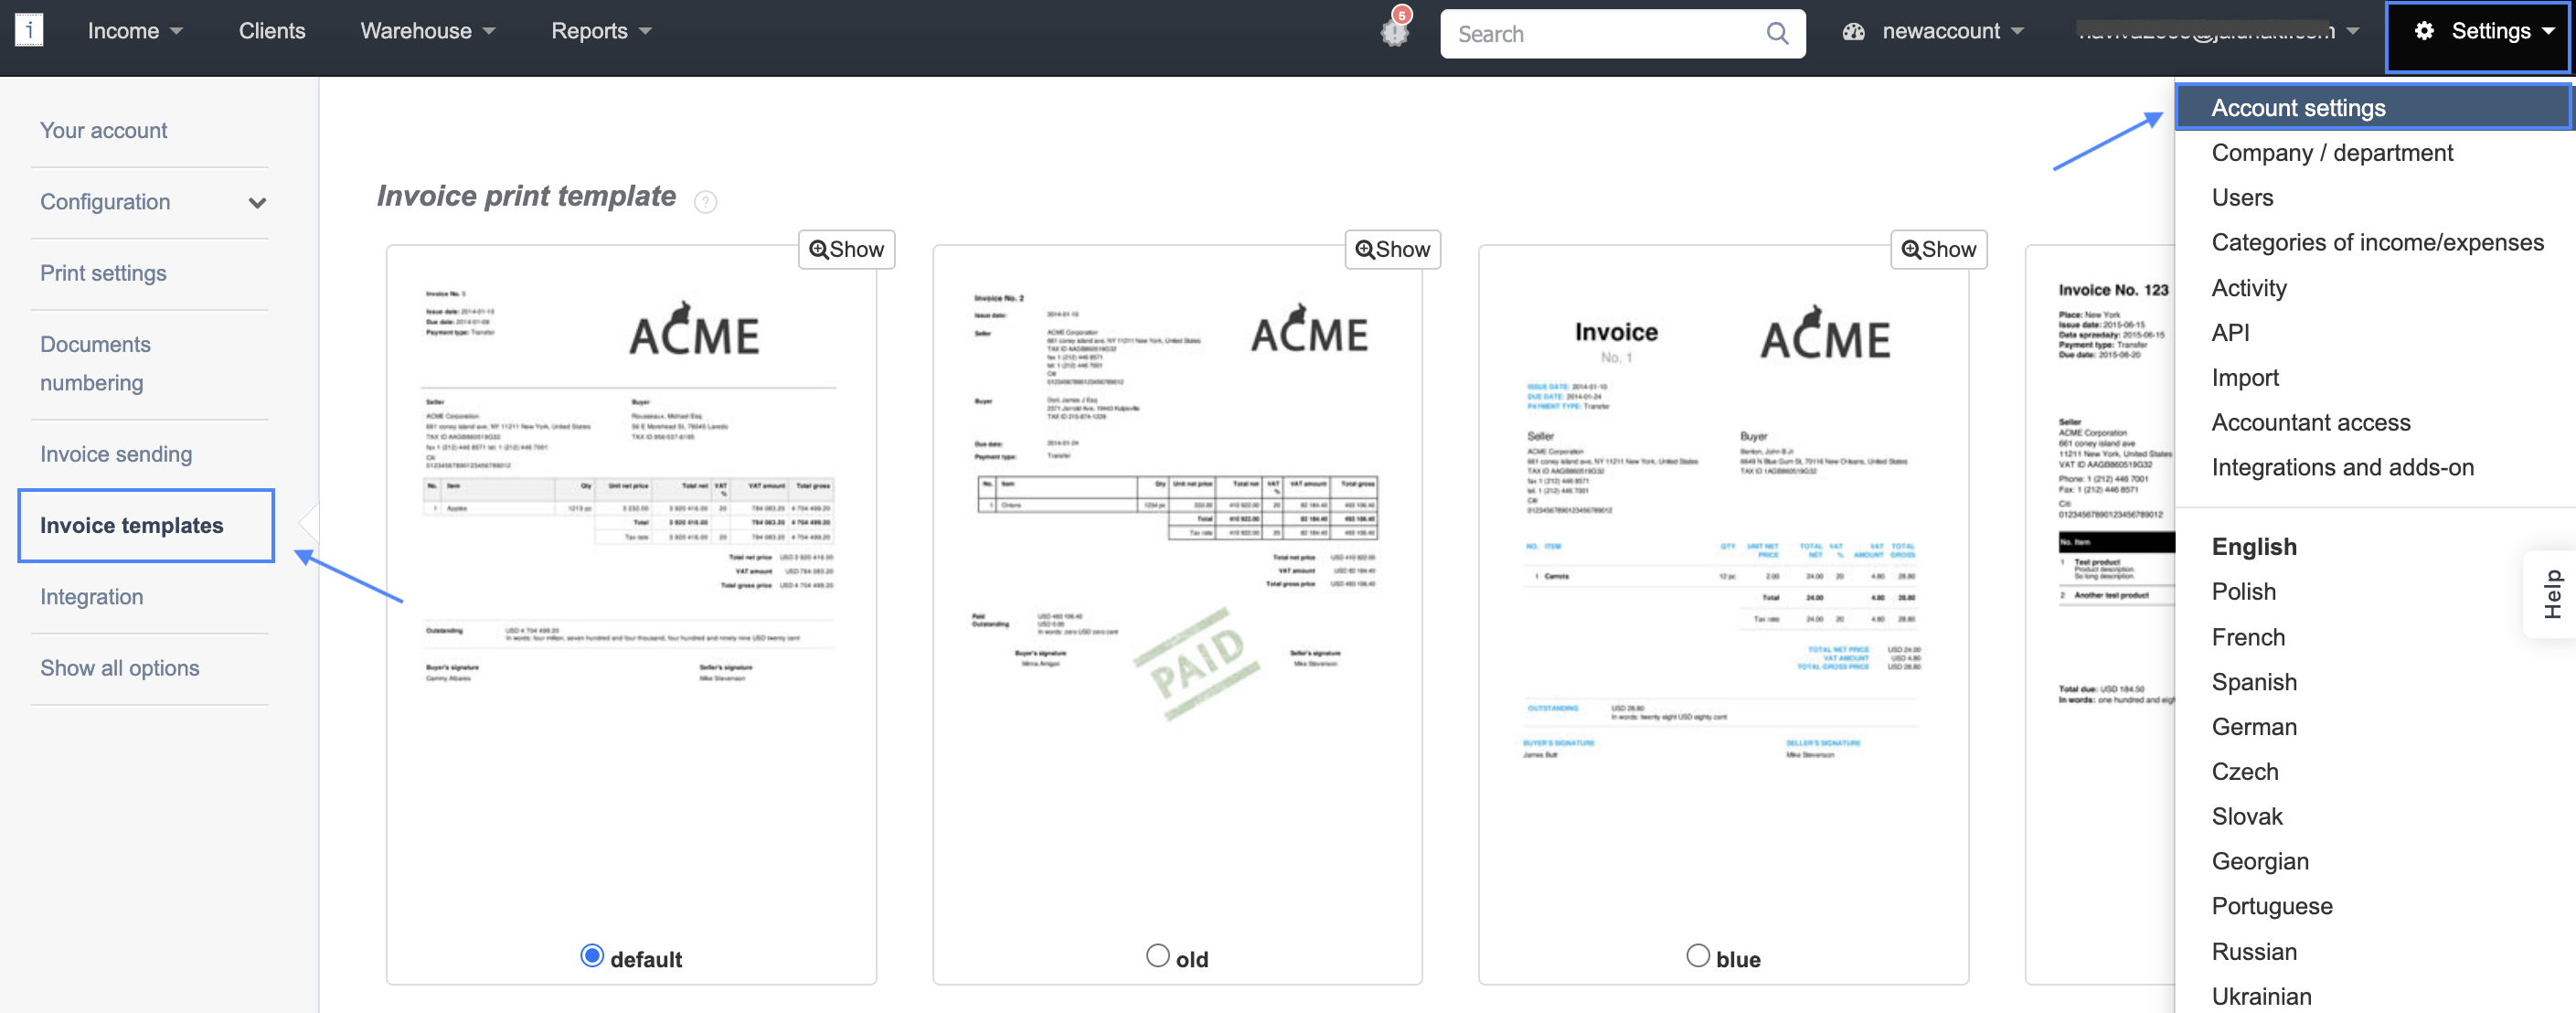
Task: Open the Reports dropdown menu
Action: click(601, 31)
